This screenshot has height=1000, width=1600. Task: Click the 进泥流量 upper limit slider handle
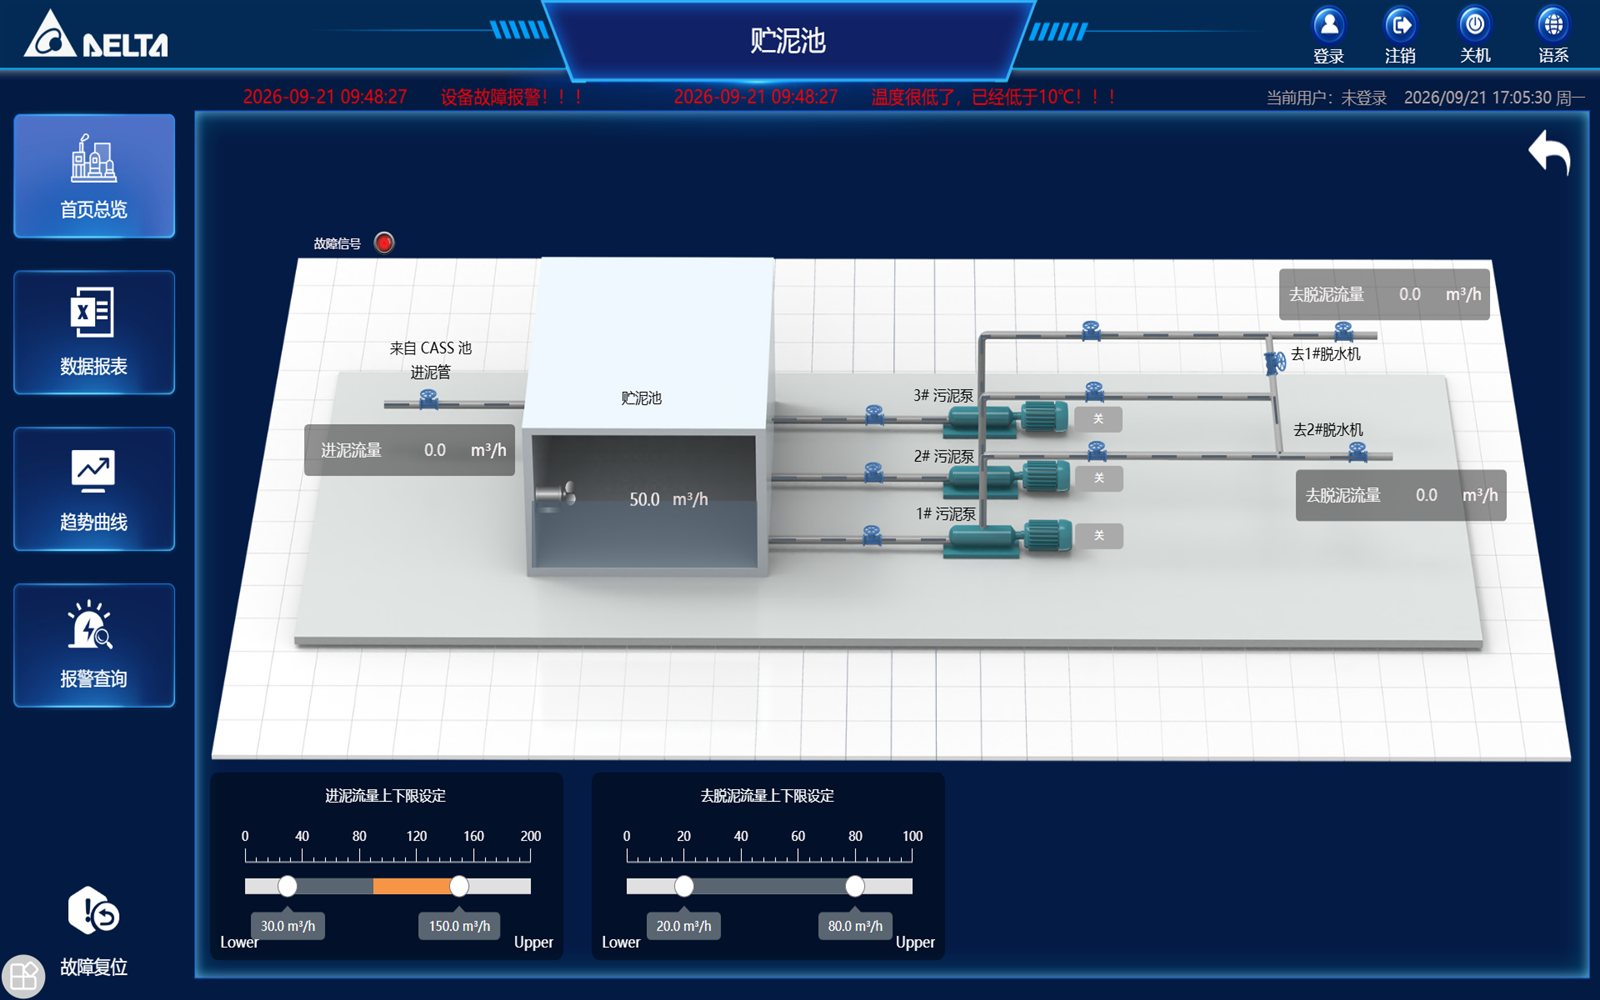(x=459, y=886)
